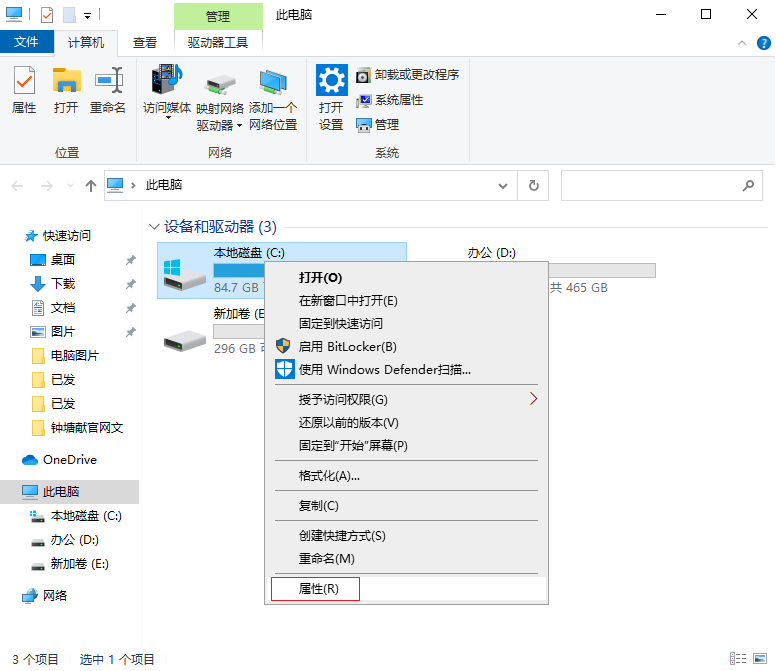Click 卸载或更改程序 in ribbon

click(408, 75)
